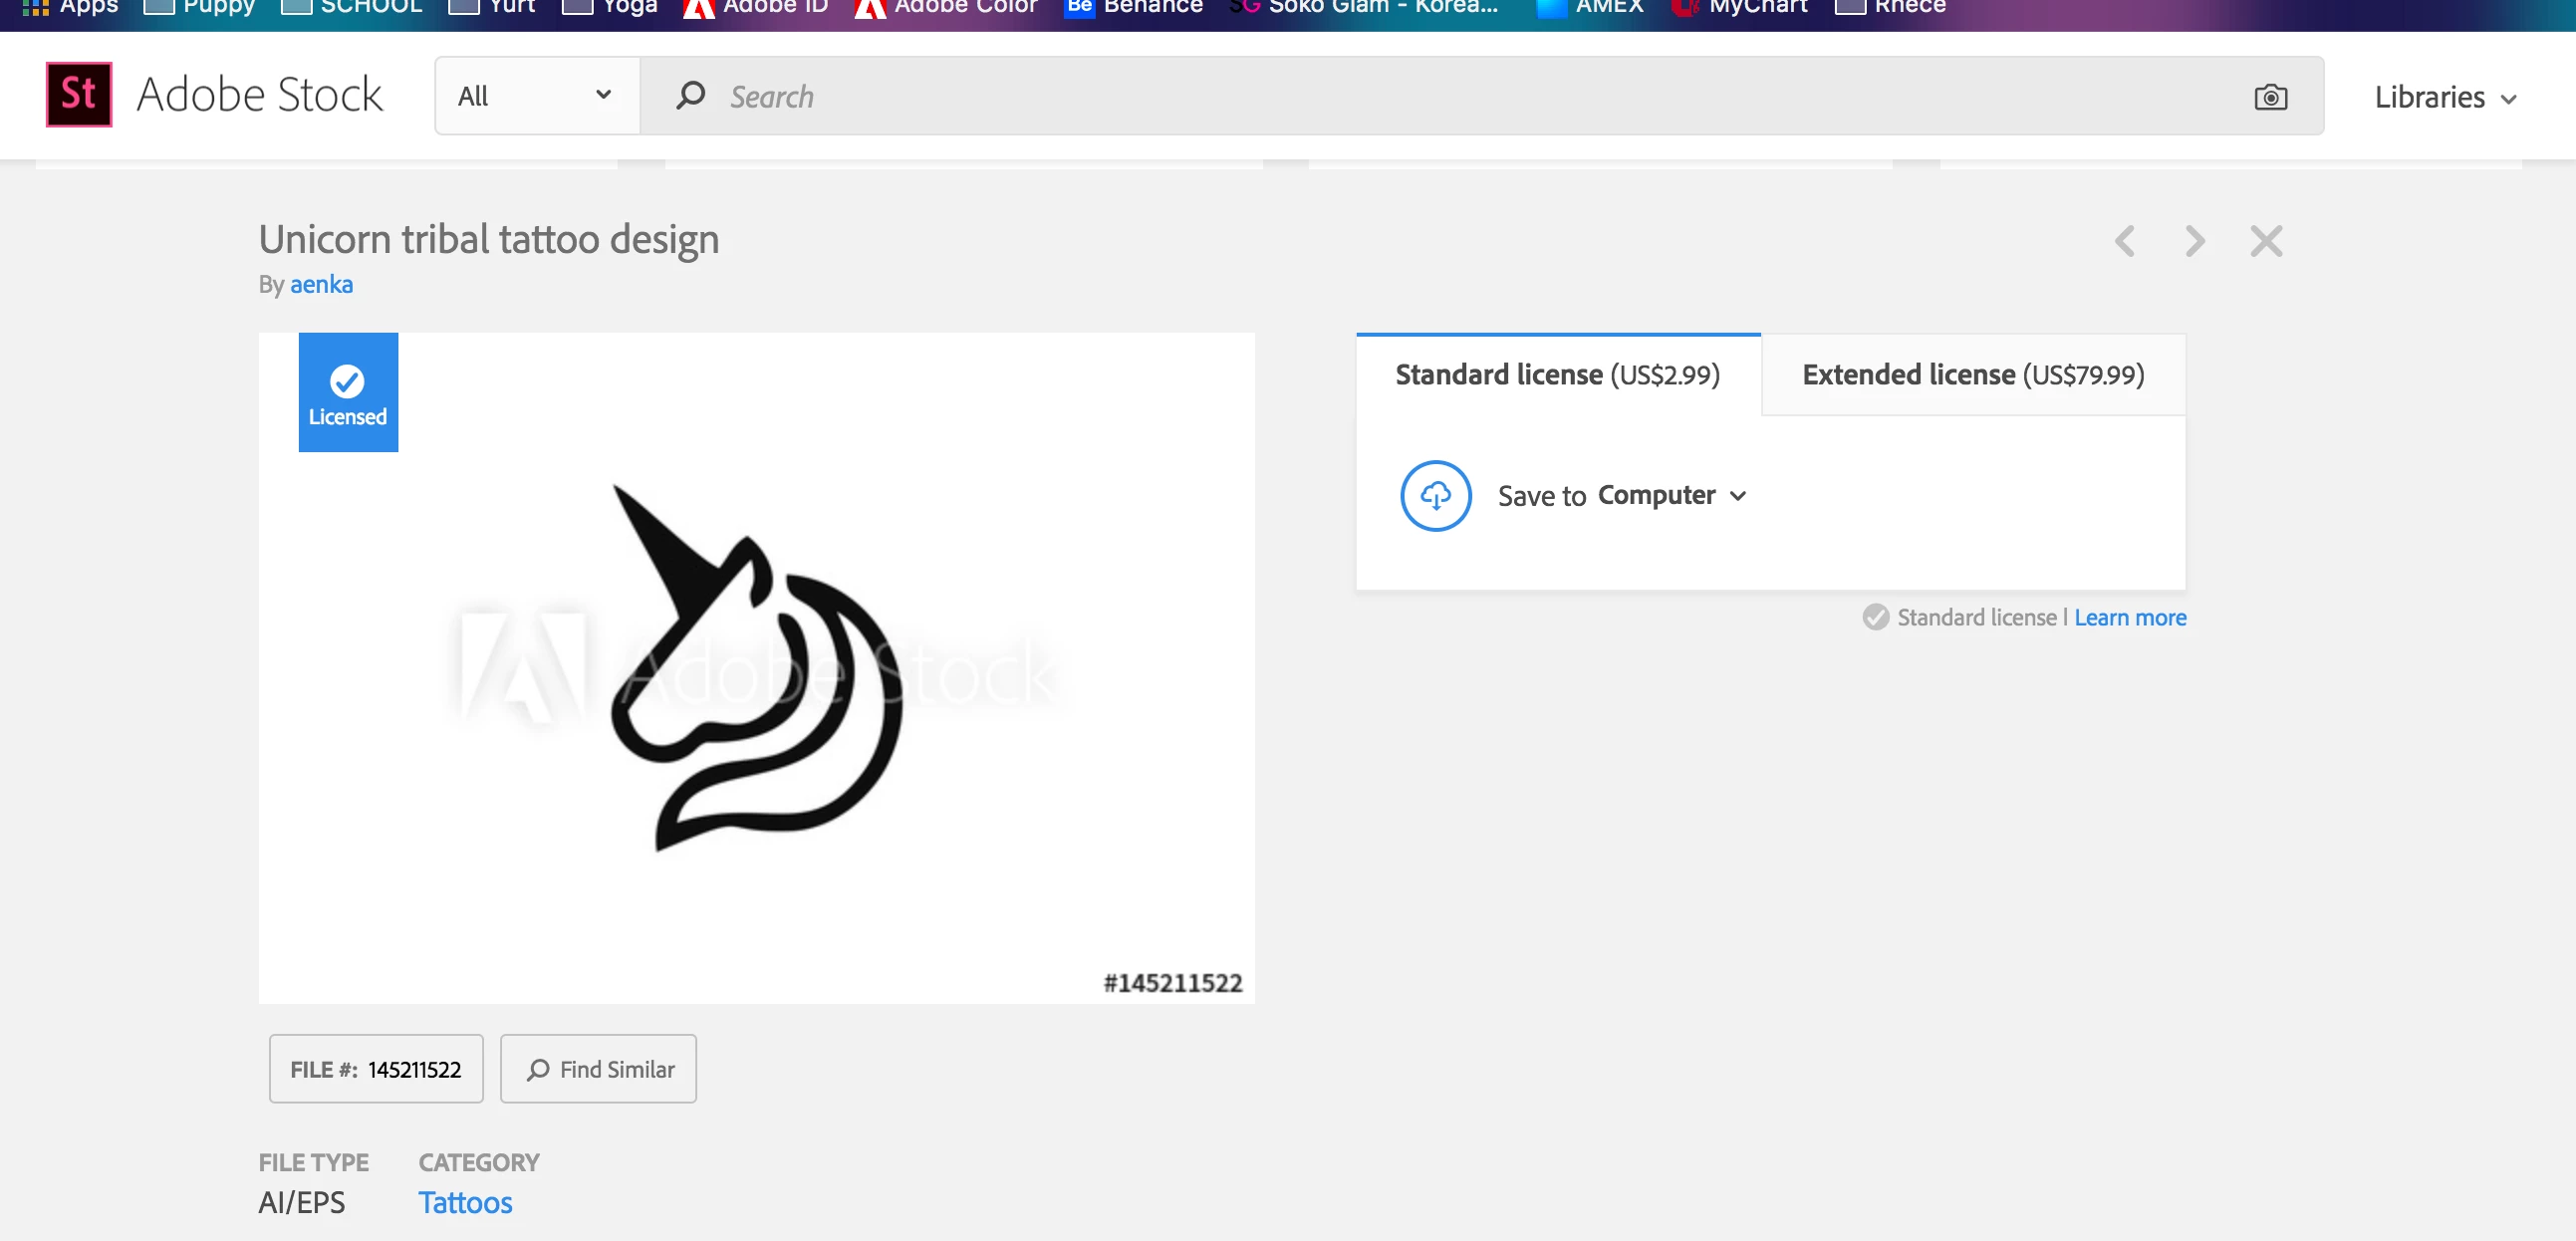Close the image detail view X
The image size is (2576, 1241).
click(2266, 241)
